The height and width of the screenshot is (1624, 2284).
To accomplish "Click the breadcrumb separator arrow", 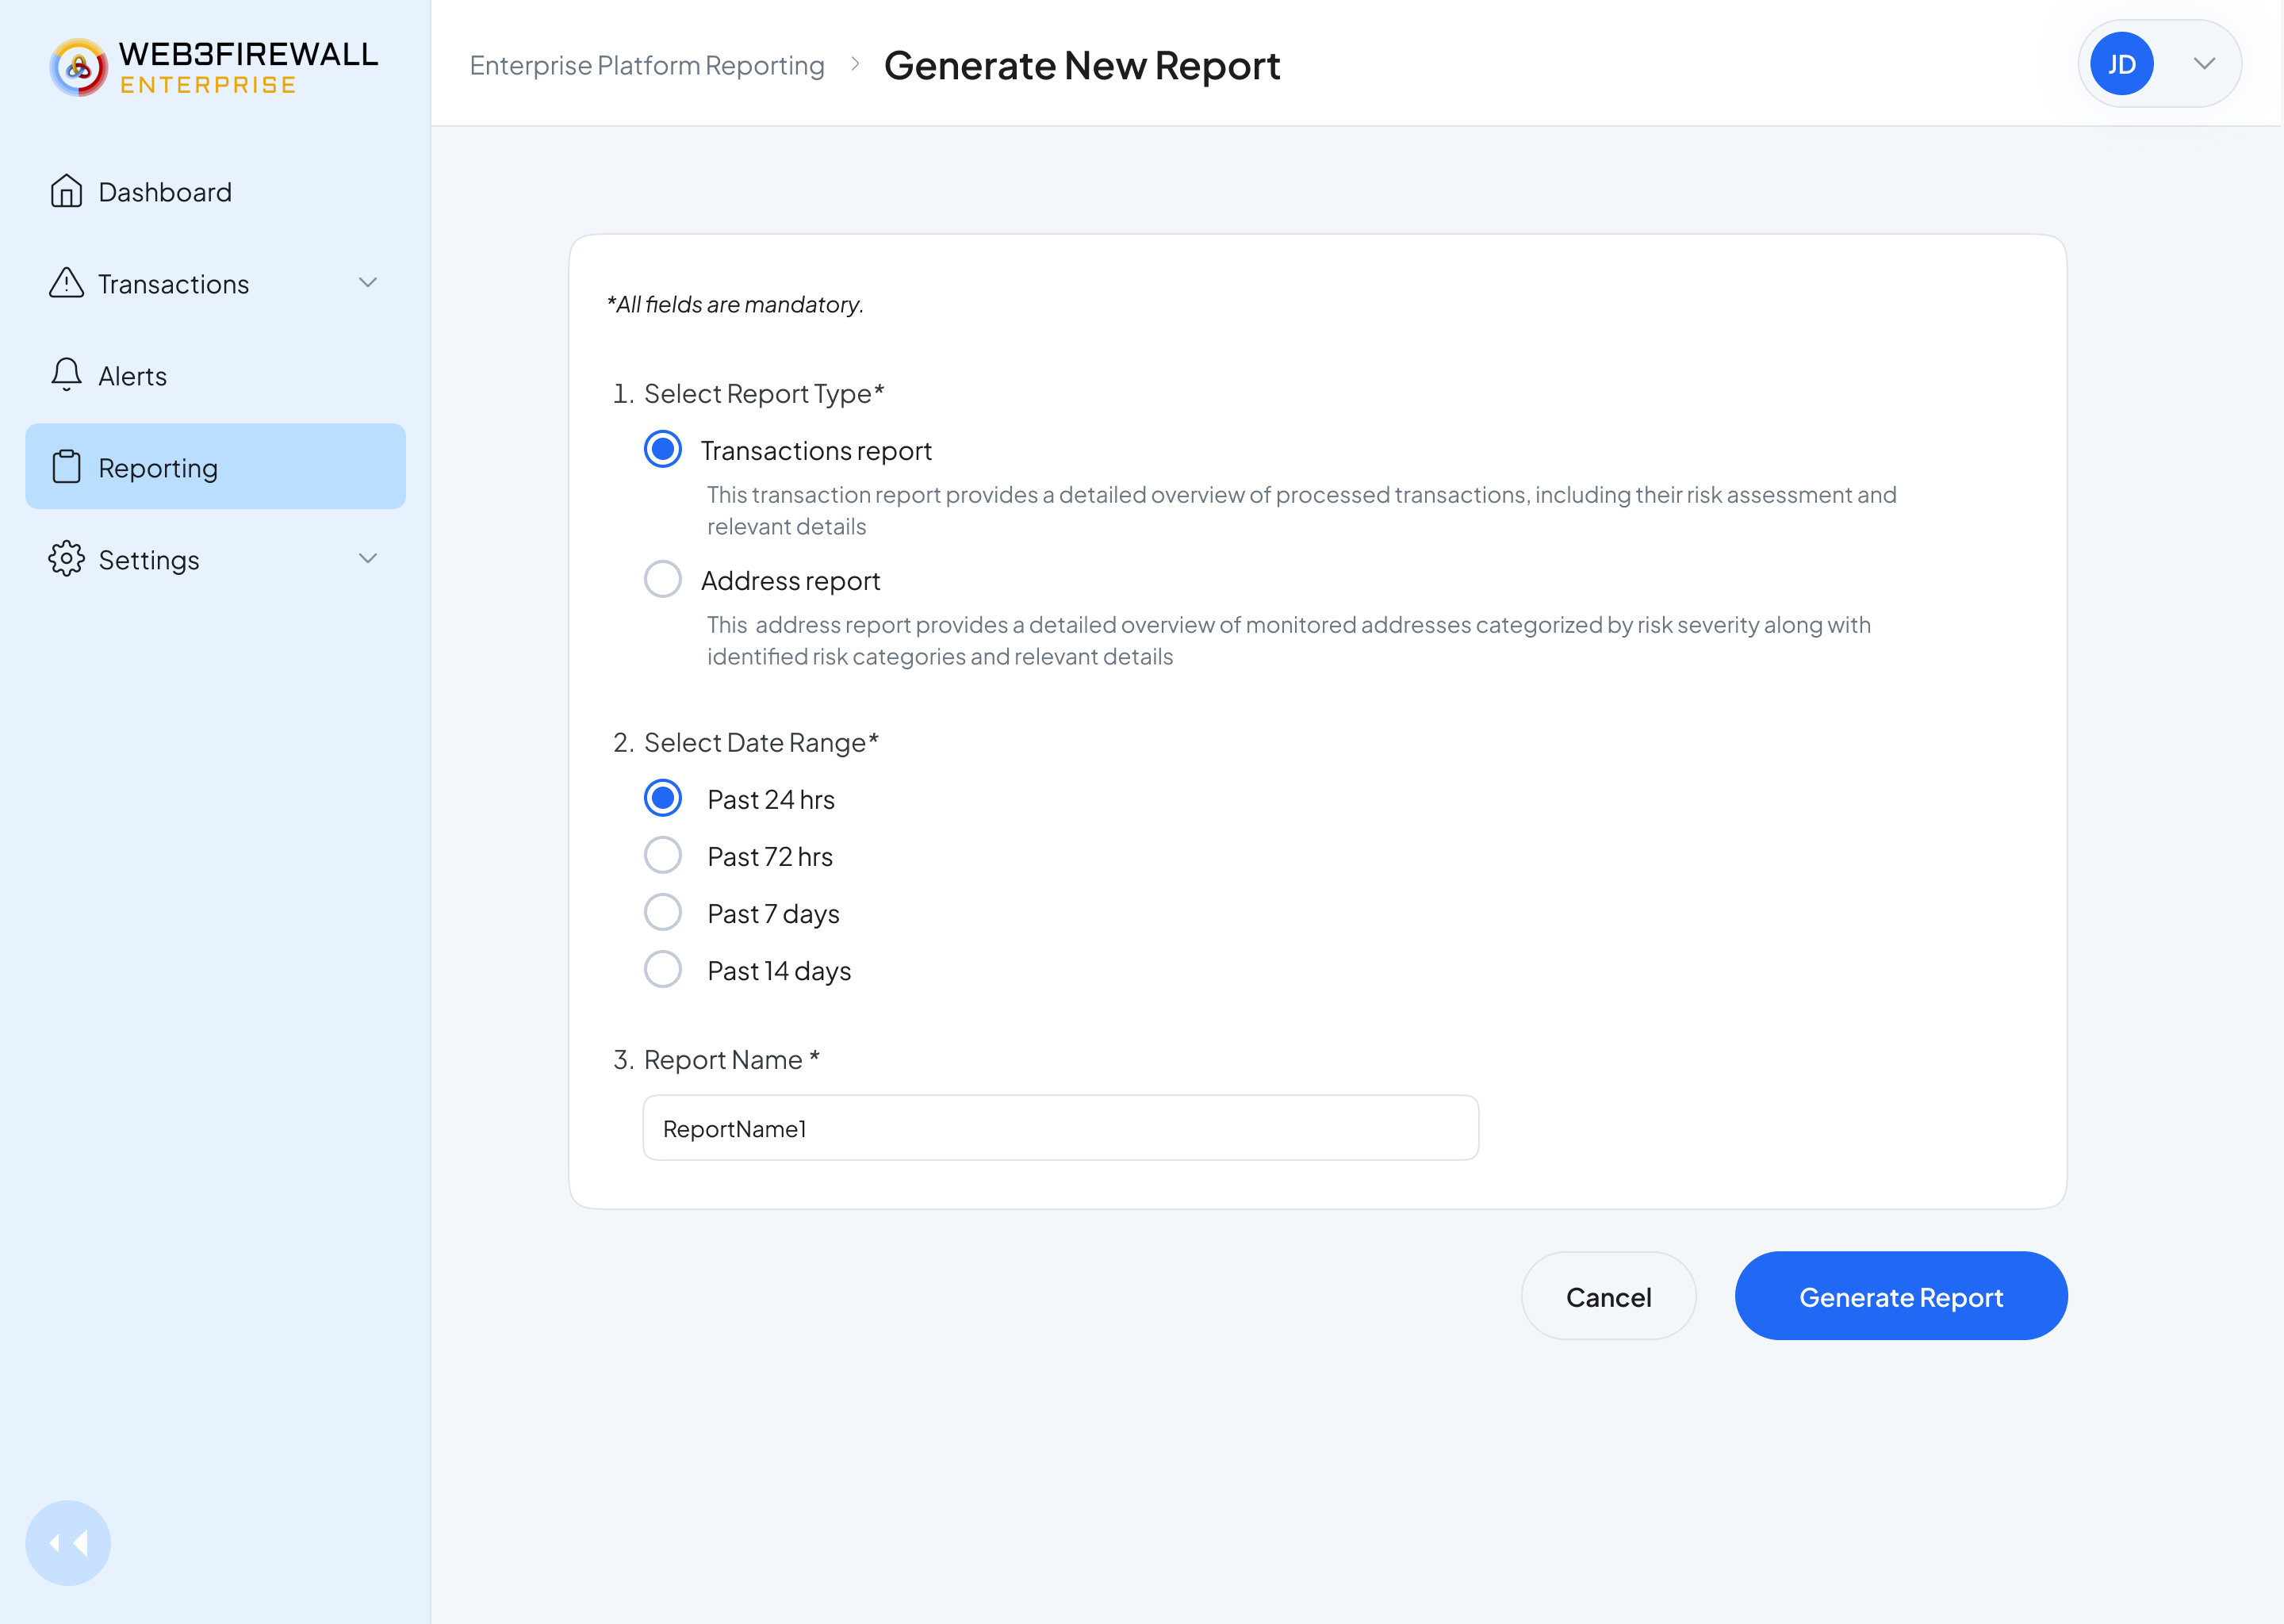I will (x=855, y=64).
